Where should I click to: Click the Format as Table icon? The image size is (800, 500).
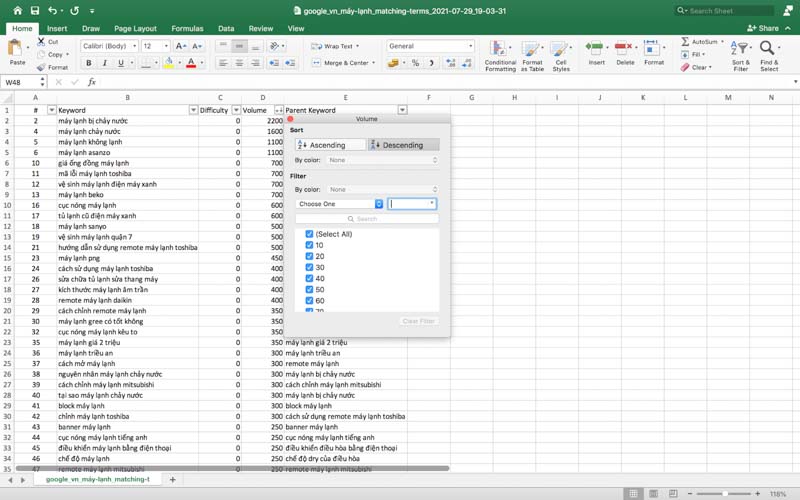click(x=532, y=55)
